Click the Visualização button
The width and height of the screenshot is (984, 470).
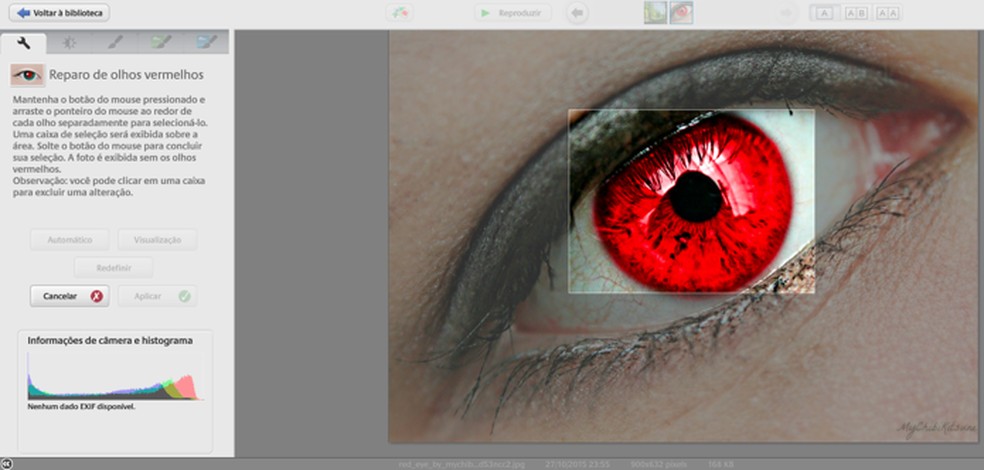coord(158,240)
